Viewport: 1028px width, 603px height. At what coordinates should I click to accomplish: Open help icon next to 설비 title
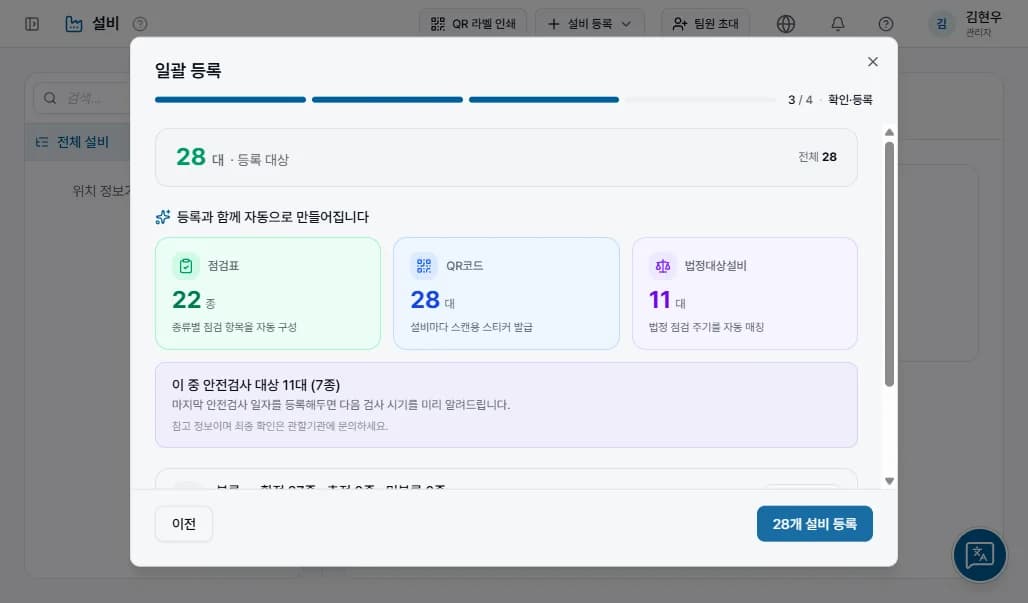[140, 24]
